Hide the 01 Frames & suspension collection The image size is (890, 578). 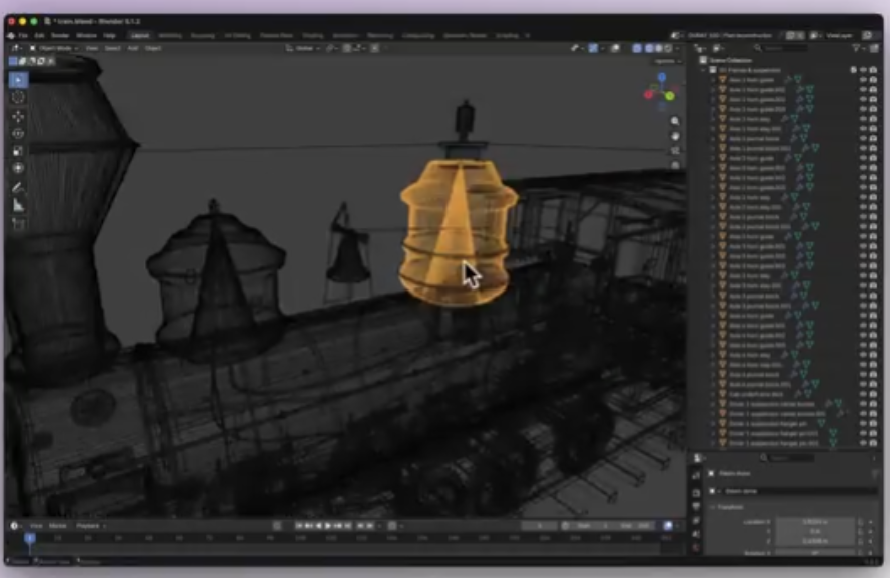pyautogui.click(x=863, y=70)
